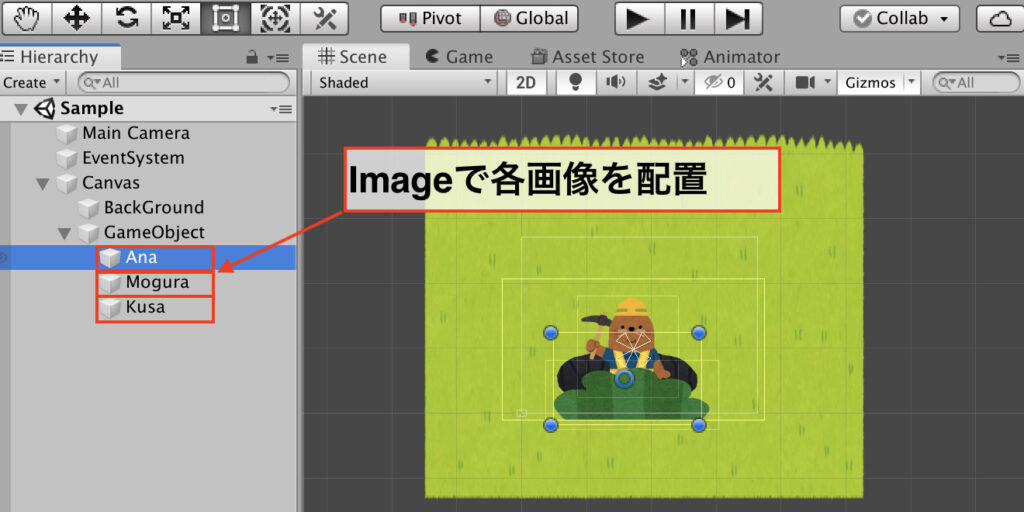Image resolution: width=1024 pixels, height=512 pixels.
Task: Open Sample scene options menu
Action: pyautogui.click(x=281, y=109)
